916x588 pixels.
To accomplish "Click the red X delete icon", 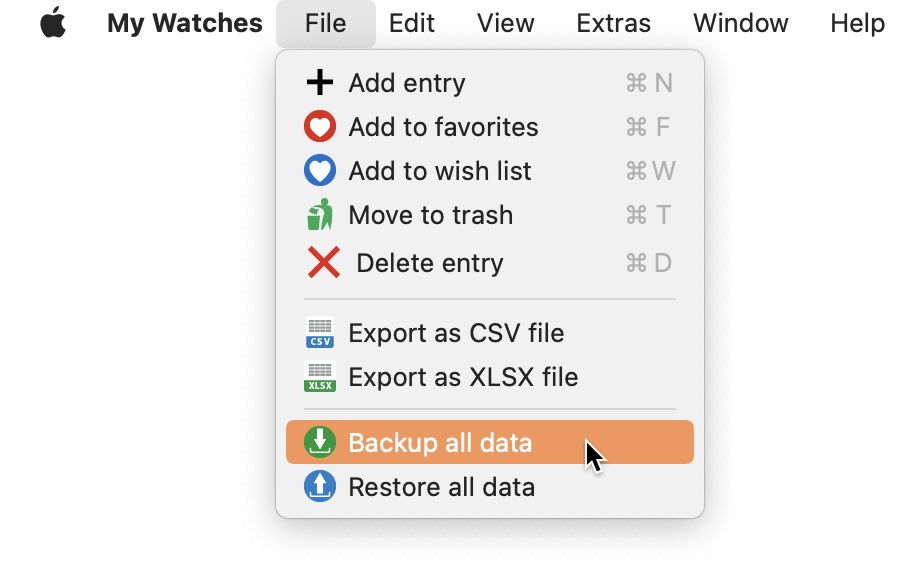I will point(324,262).
